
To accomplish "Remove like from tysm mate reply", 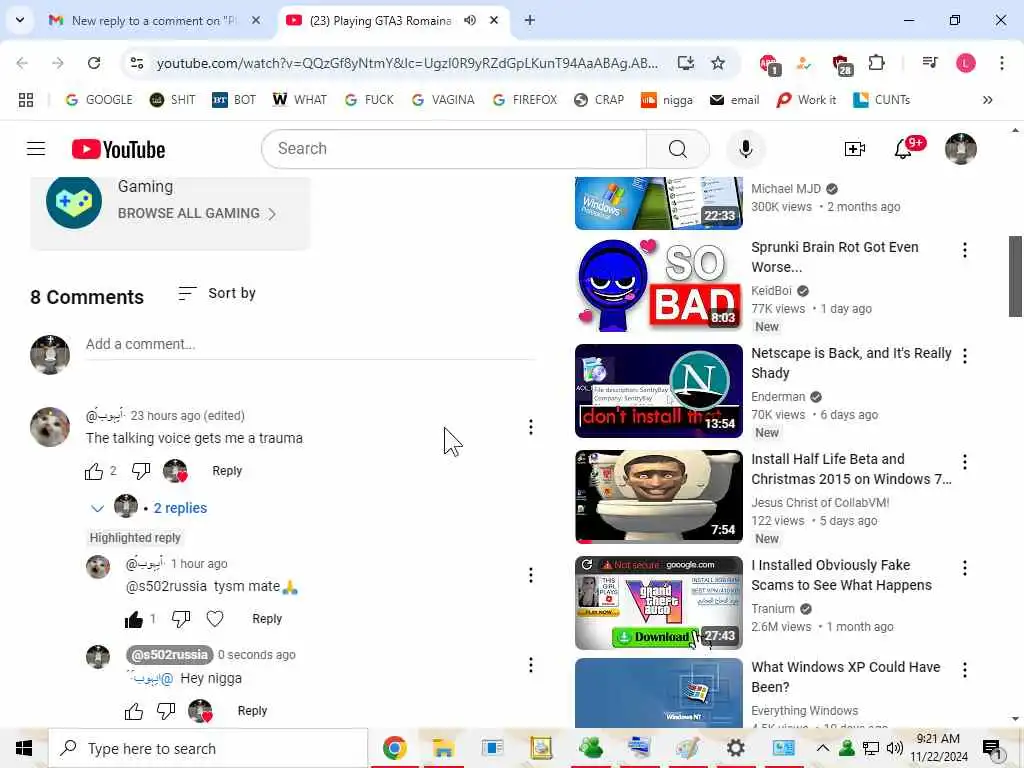I will coord(134,619).
